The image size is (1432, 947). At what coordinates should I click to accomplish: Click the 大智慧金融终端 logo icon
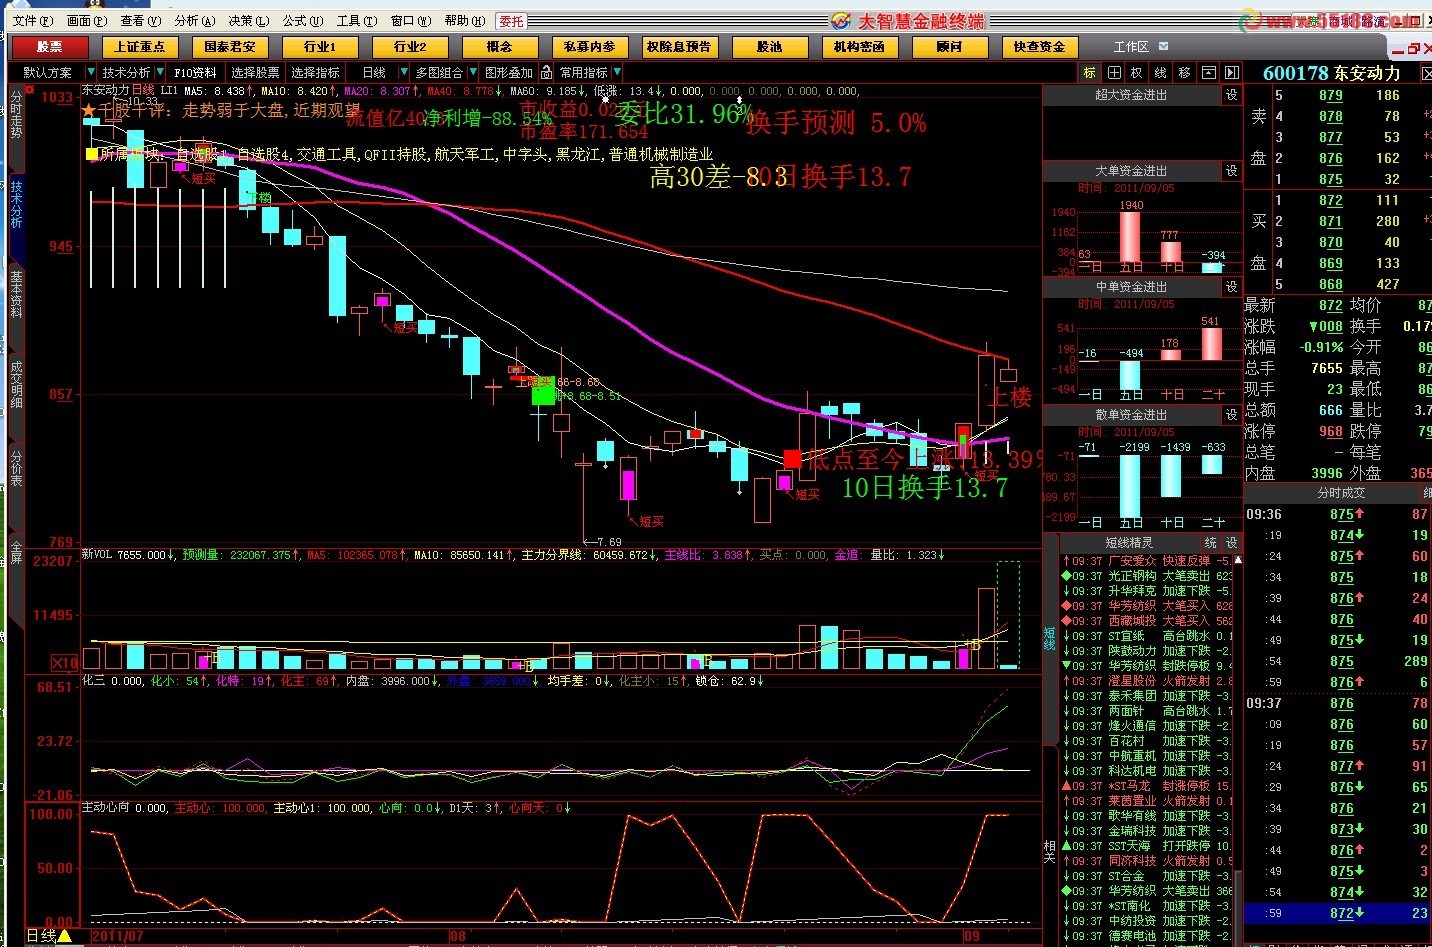(841, 21)
